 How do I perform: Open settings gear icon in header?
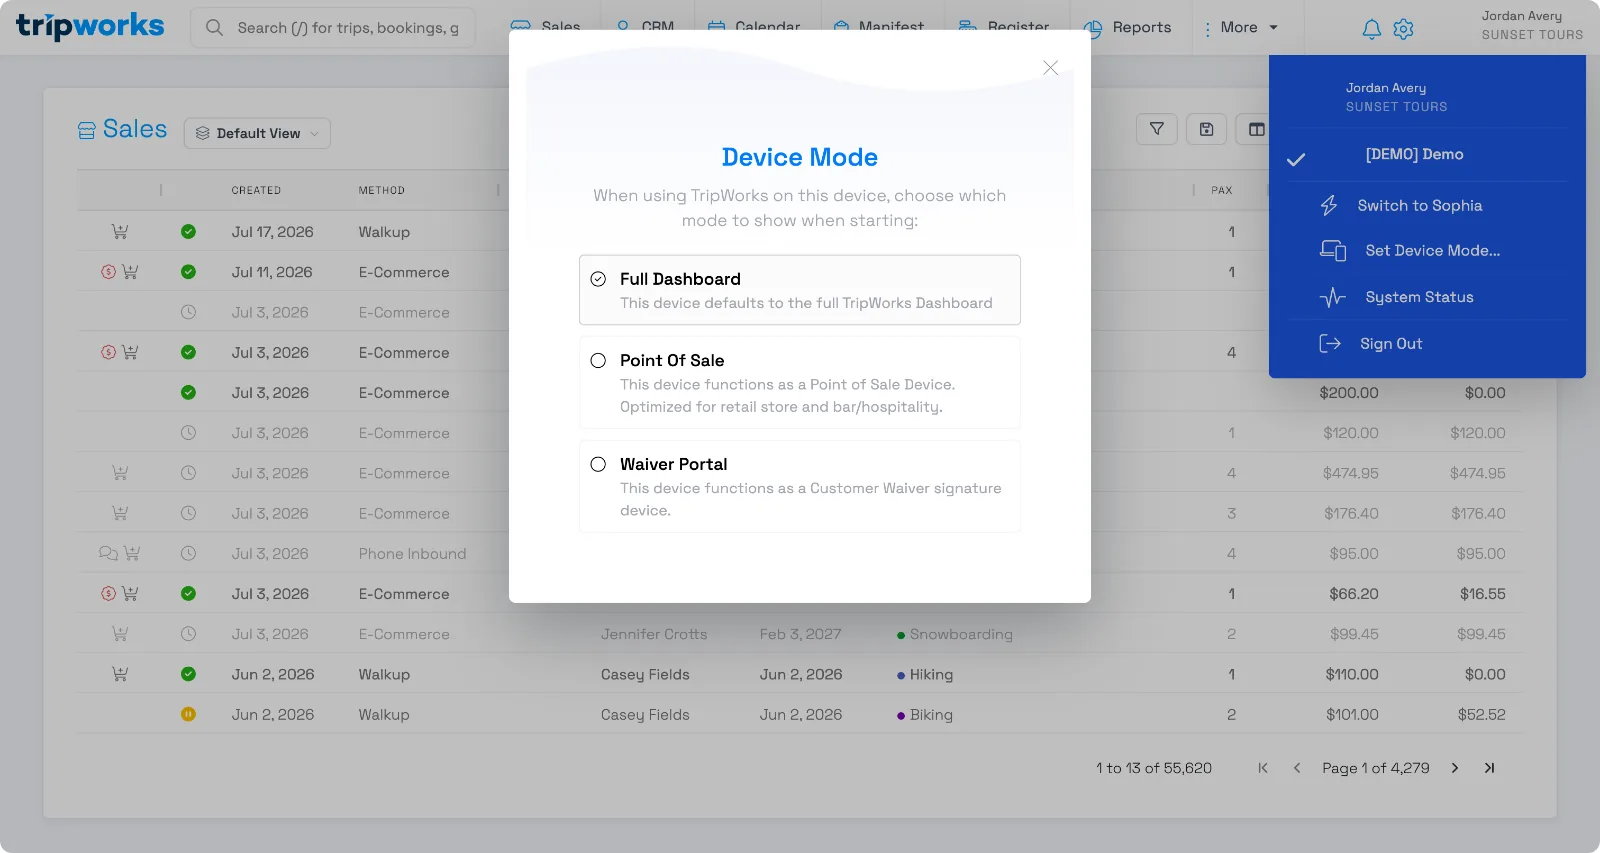pos(1403,29)
